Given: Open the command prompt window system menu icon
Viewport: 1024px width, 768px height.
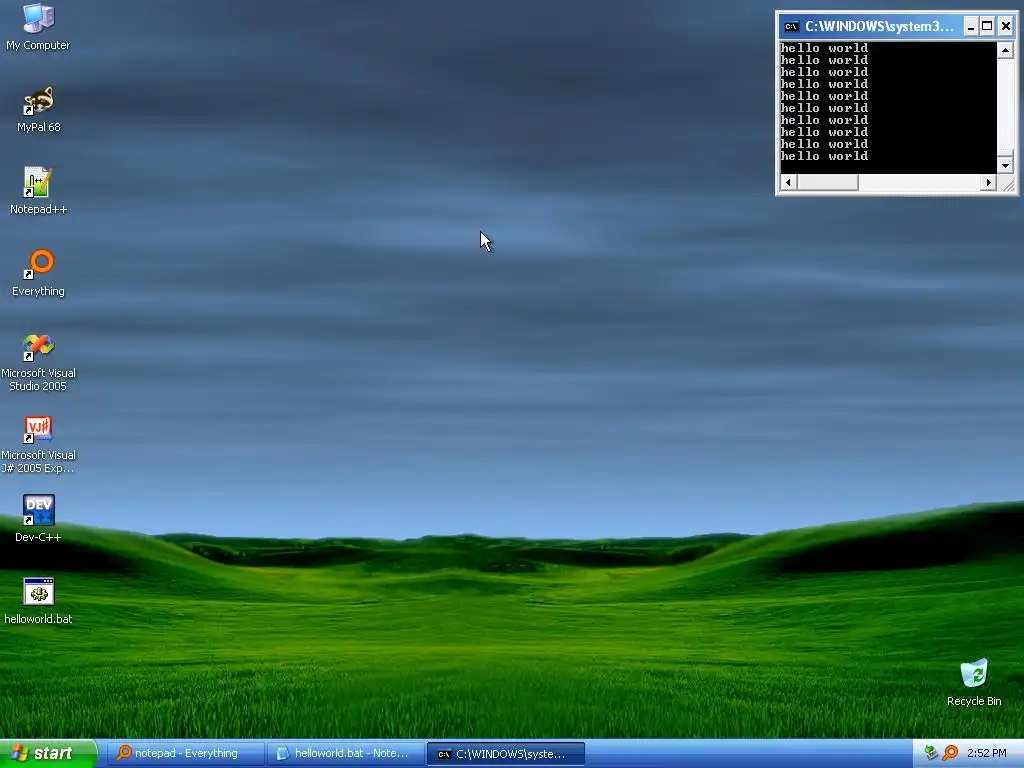Looking at the screenshot, I should pyautogui.click(x=791, y=27).
